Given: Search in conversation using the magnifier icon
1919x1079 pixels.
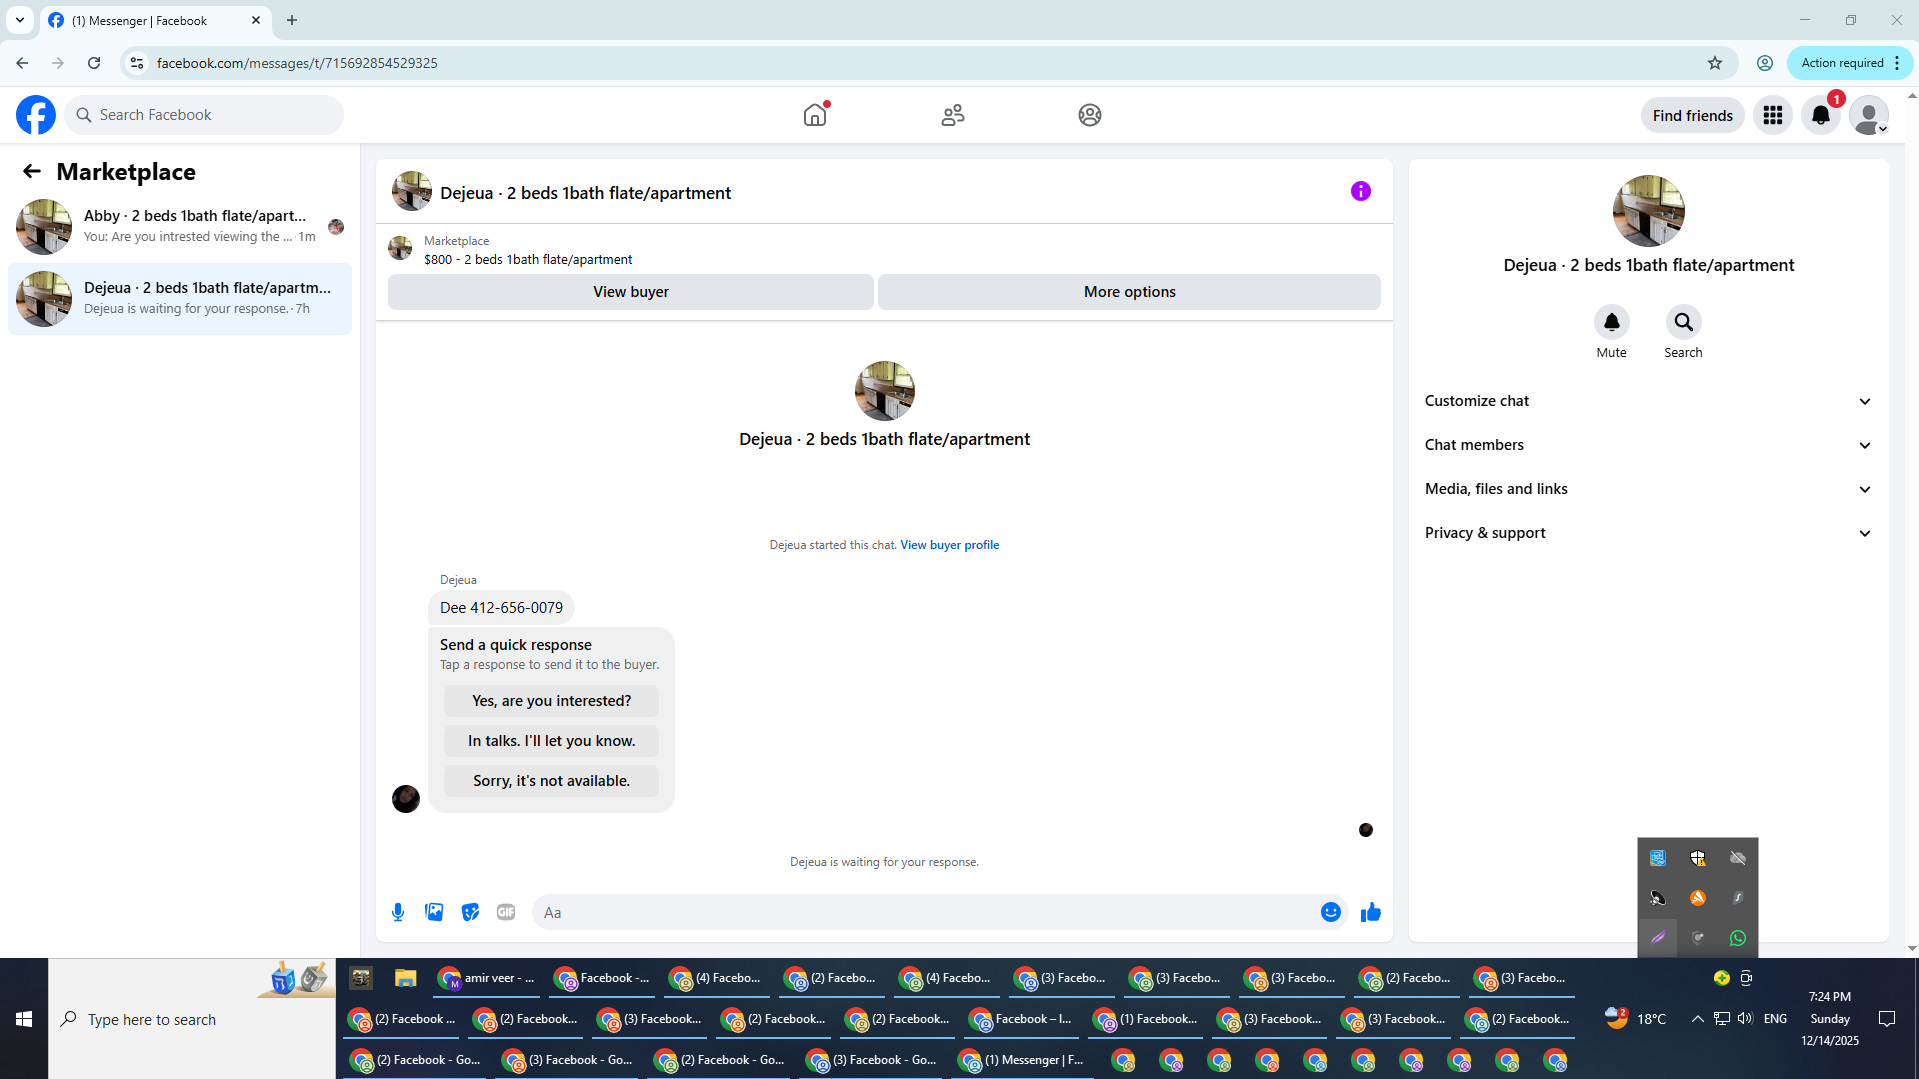Looking at the screenshot, I should point(1683,322).
